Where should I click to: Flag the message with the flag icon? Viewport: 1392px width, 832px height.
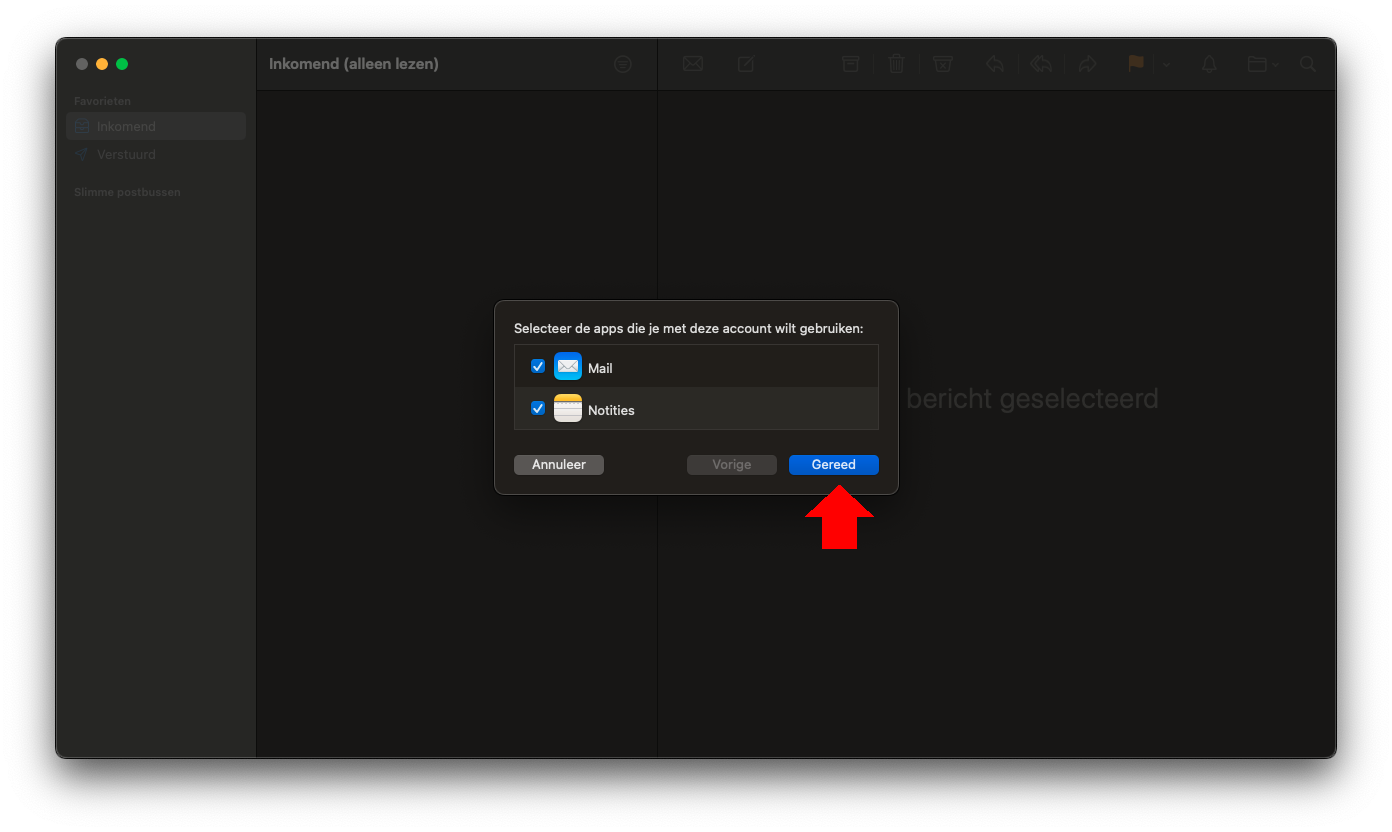tap(1135, 63)
